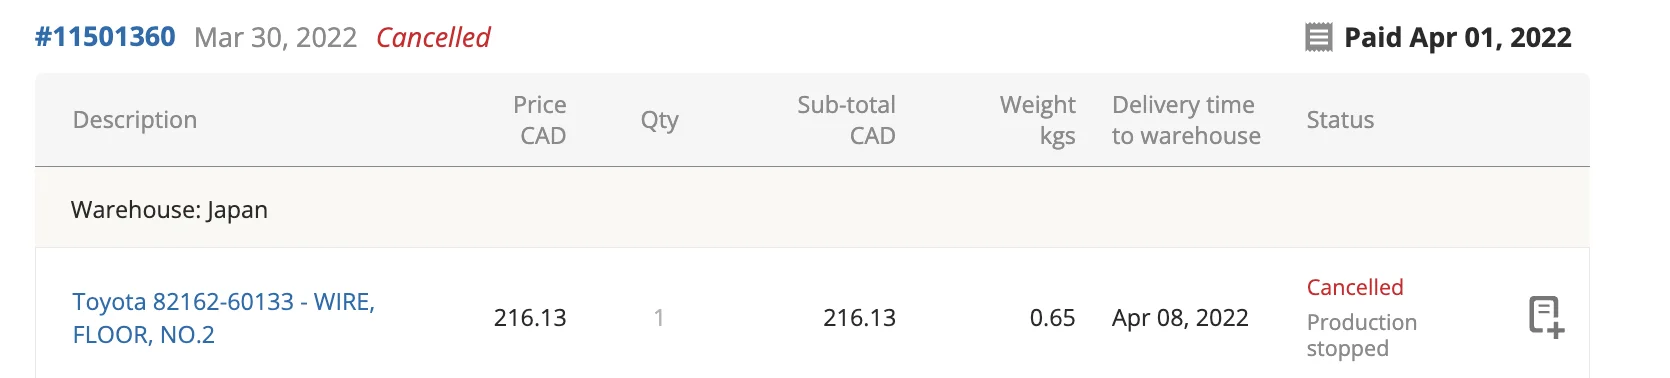Select the Description column header
The height and width of the screenshot is (378, 1670).
[135, 120]
